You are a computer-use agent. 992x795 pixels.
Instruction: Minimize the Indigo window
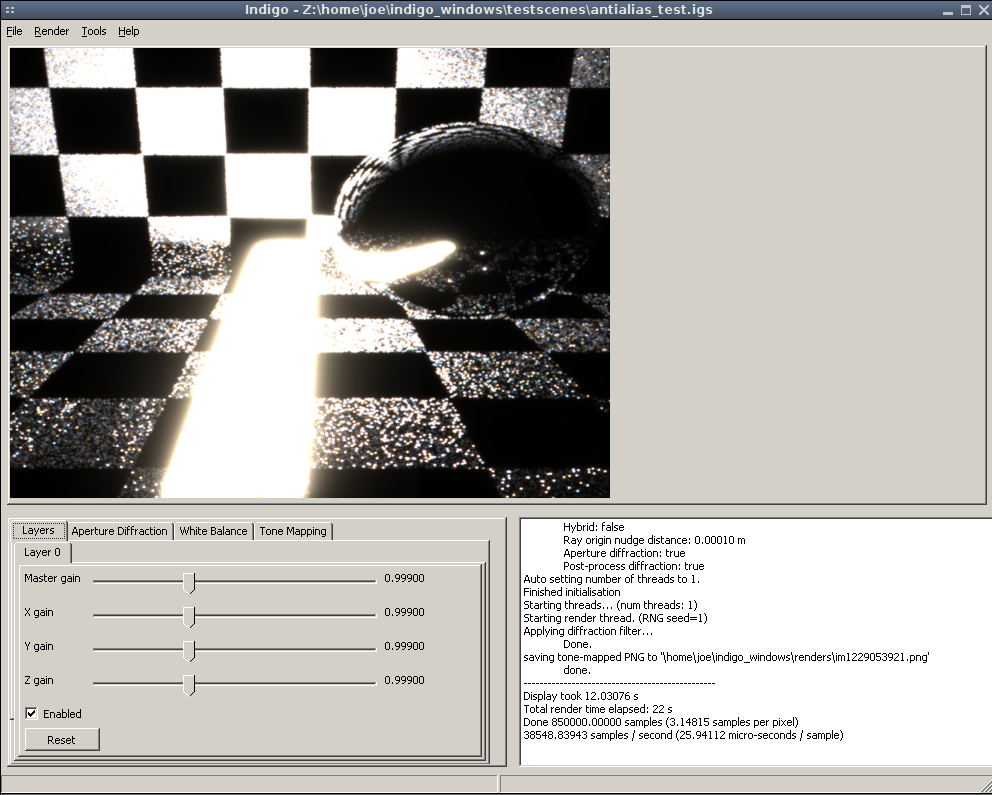(x=948, y=10)
